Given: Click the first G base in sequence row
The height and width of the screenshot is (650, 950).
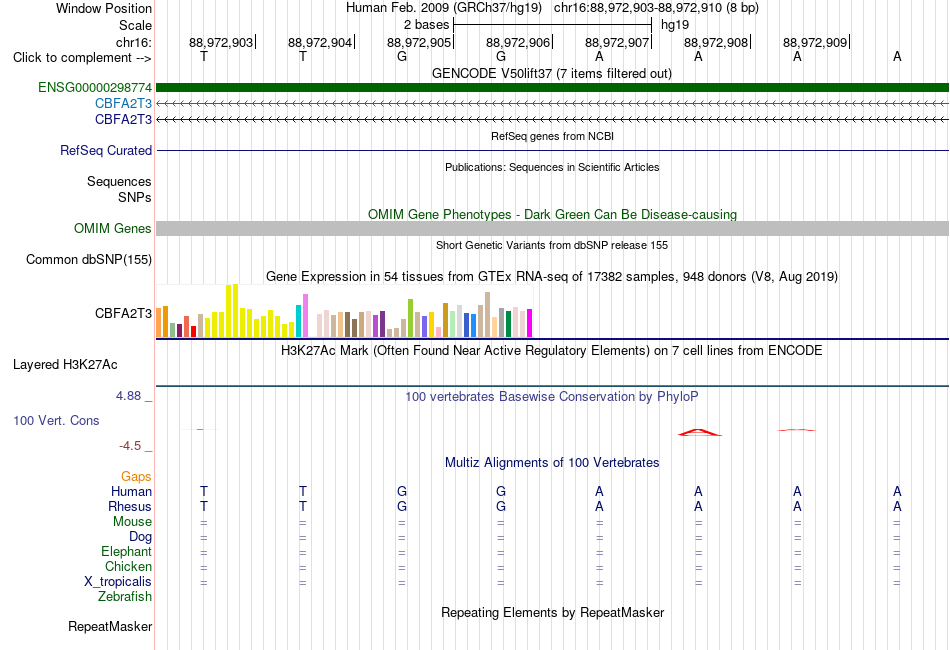Looking at the screenshot, I should point(402,56).
